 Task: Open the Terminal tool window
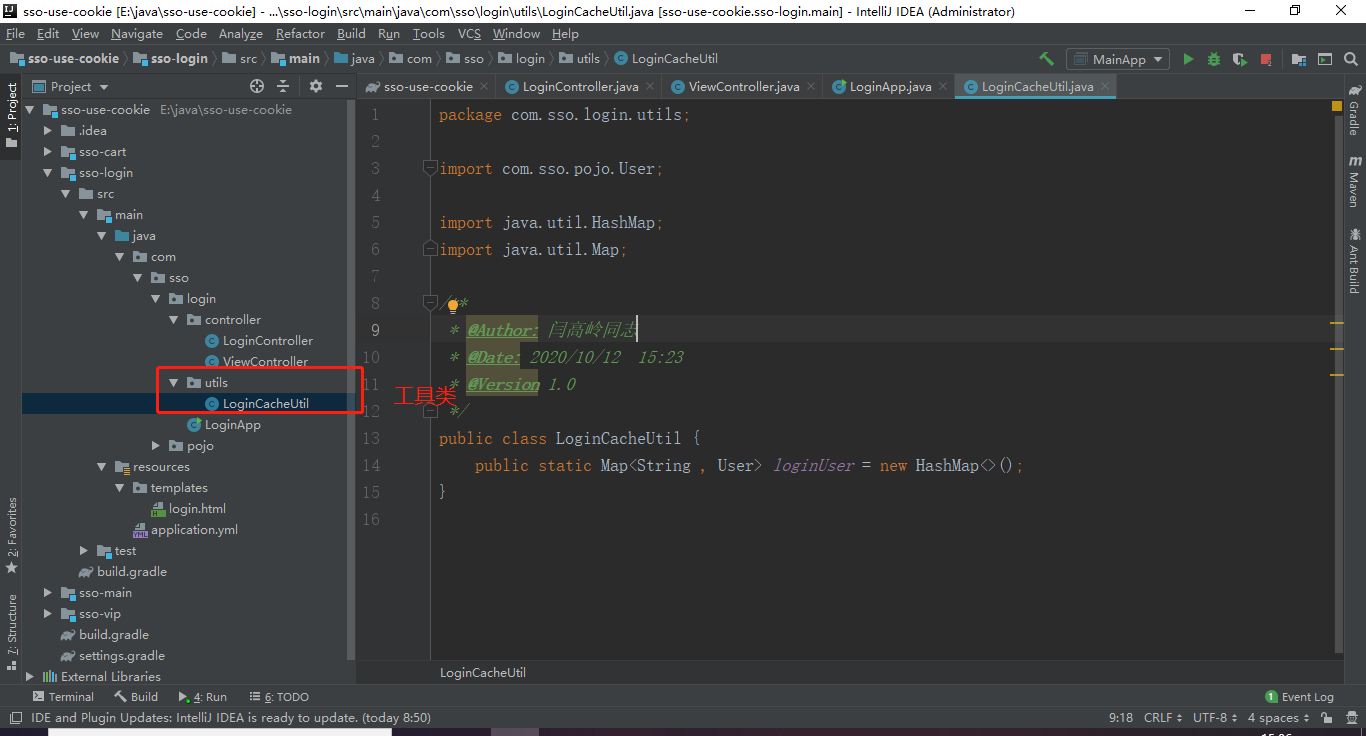point(63,697)
